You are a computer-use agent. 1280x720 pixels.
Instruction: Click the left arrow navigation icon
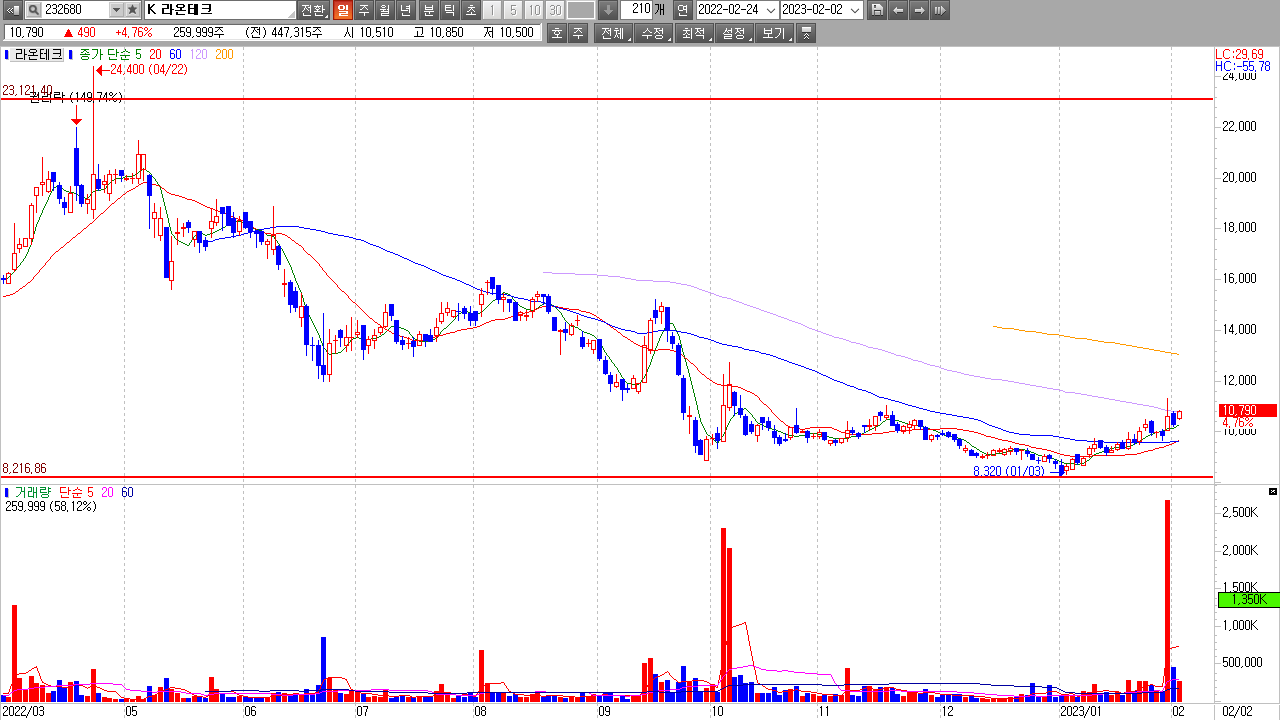click(898, 10)
